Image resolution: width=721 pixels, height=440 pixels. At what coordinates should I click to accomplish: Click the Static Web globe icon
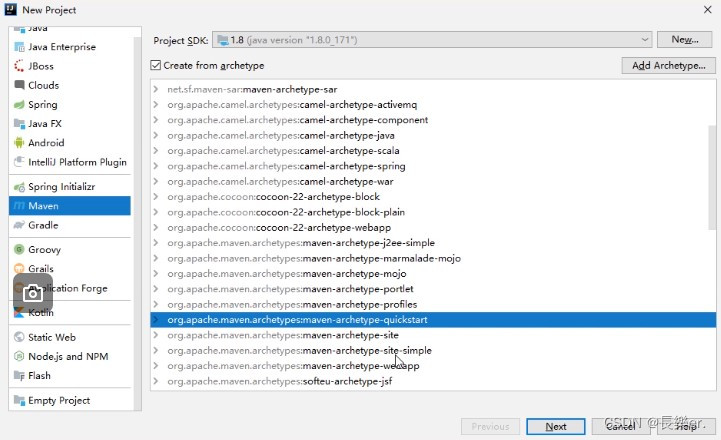[19, 337]
